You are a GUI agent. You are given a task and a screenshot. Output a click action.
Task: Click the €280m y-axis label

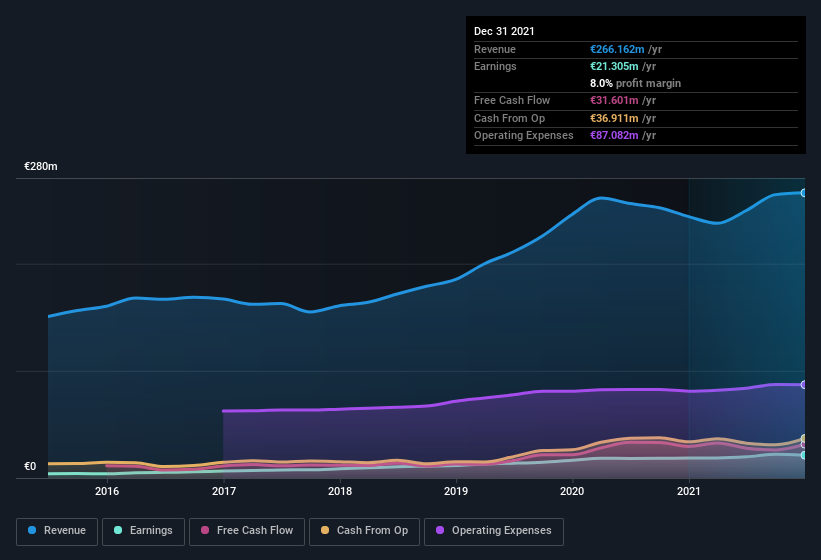click(41, 166)
